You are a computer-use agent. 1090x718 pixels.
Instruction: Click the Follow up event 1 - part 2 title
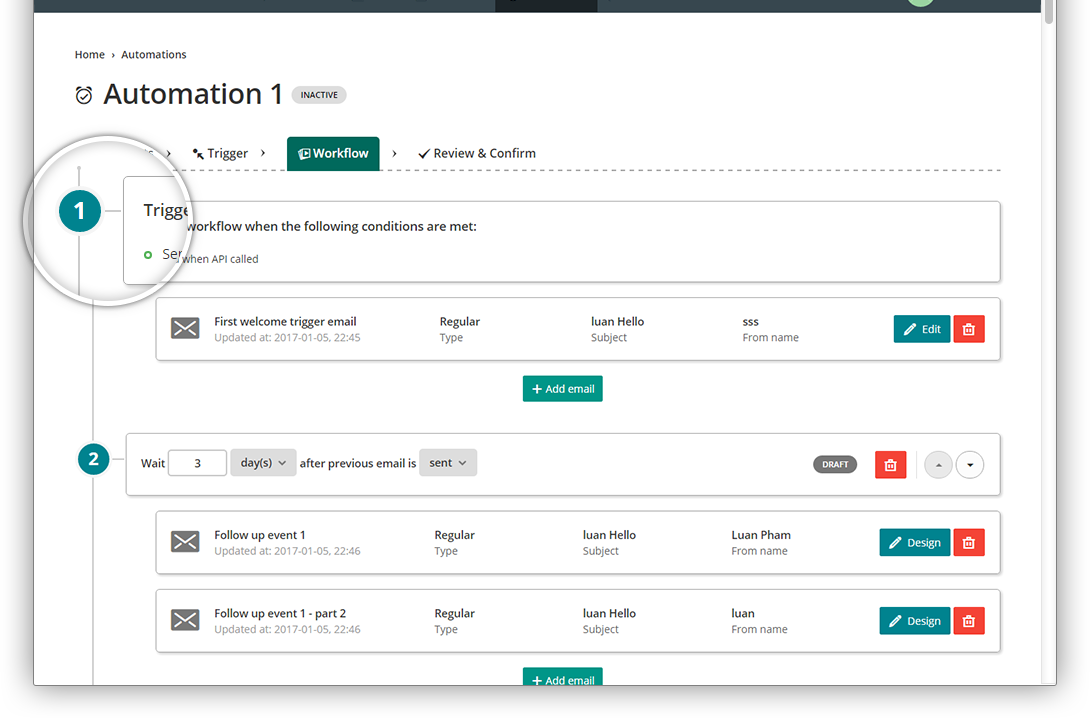click(x=279, y=613)
